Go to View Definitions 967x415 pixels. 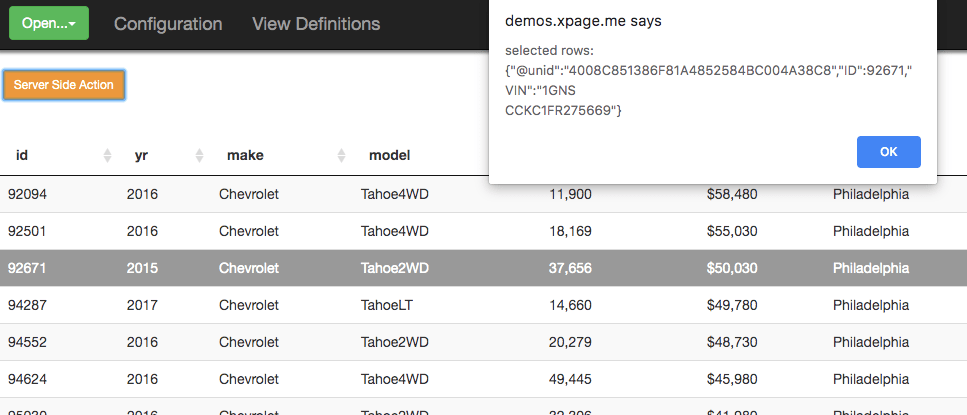(316, 23)
